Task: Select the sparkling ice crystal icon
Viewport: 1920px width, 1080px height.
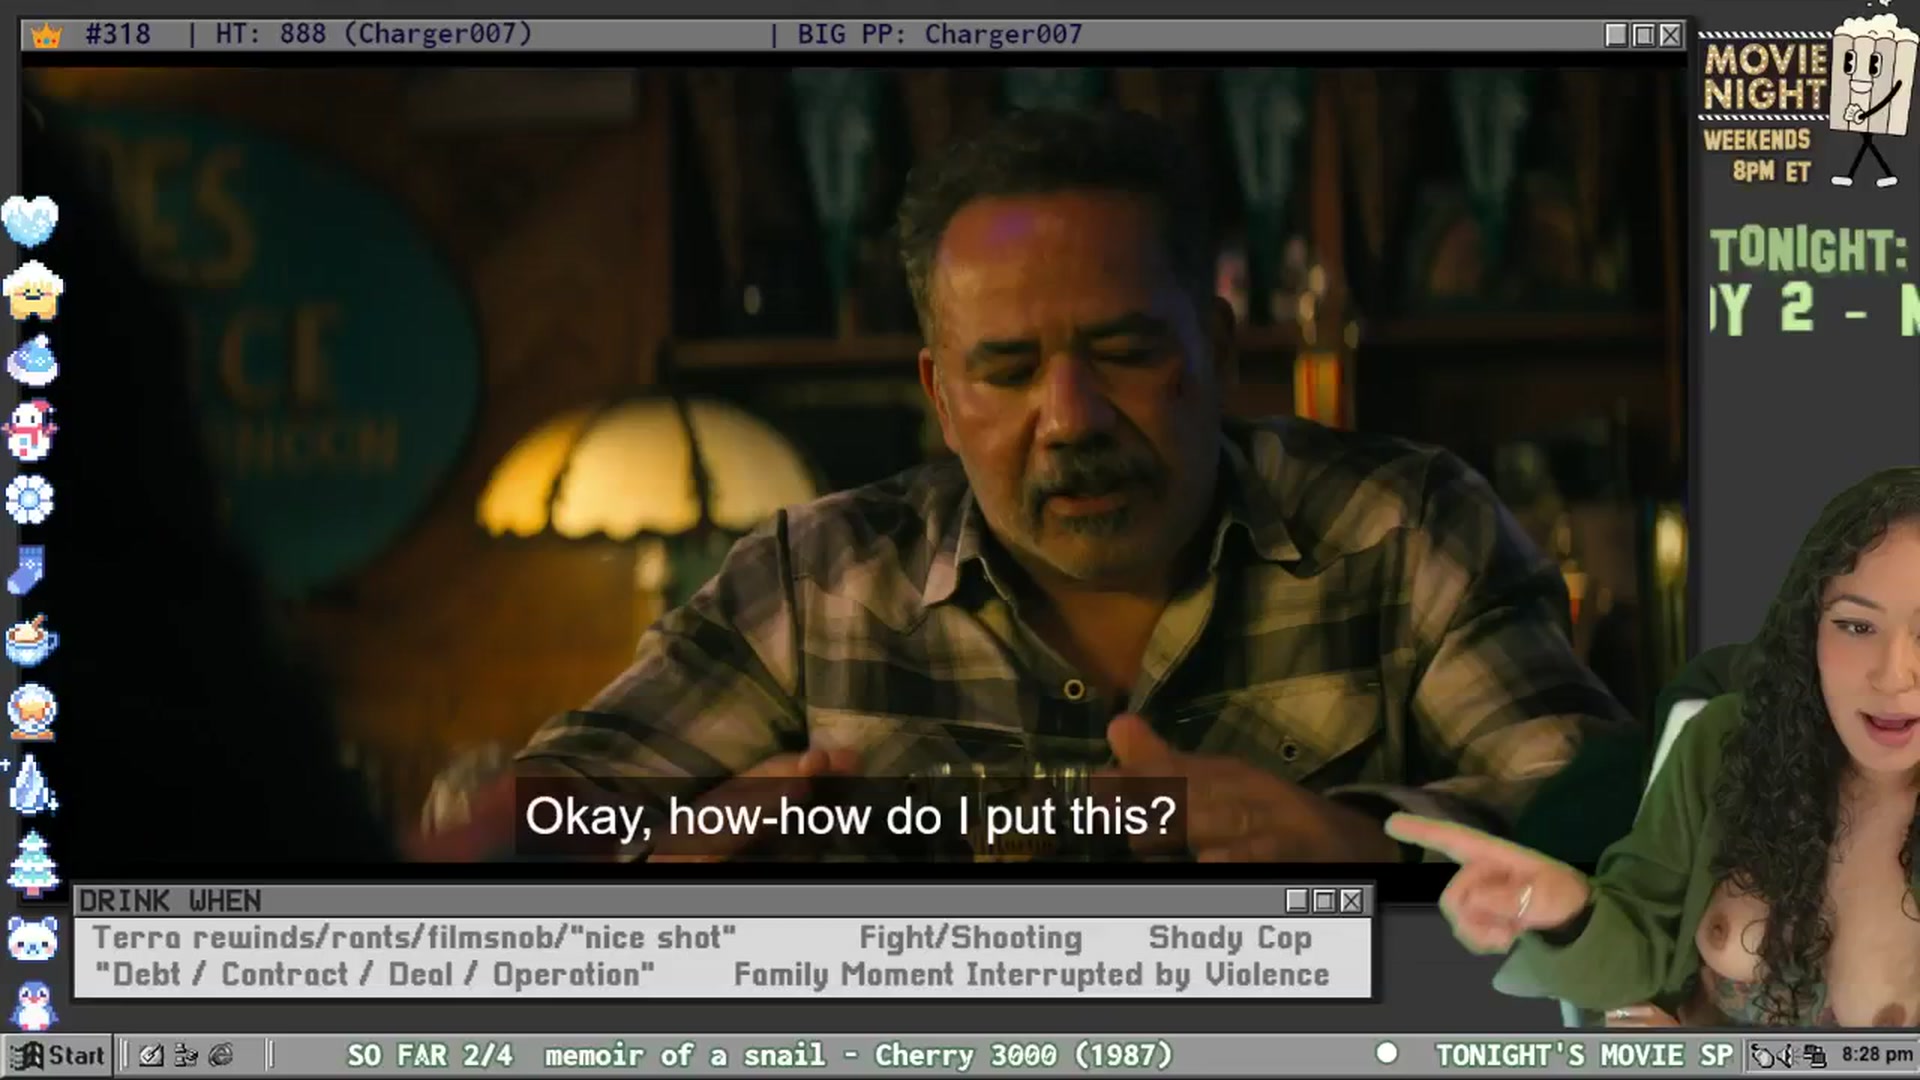Action: coord(33,783)
